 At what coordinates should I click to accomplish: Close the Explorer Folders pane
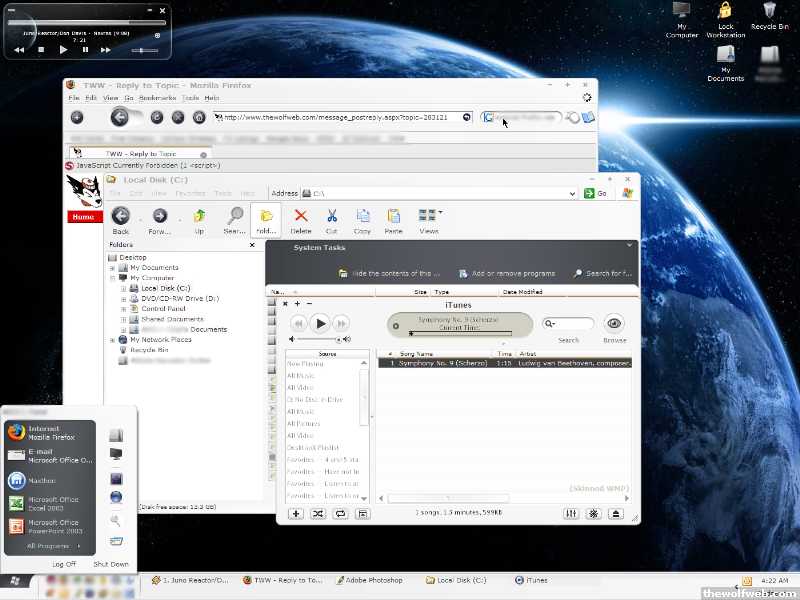[x=252, y=245]
